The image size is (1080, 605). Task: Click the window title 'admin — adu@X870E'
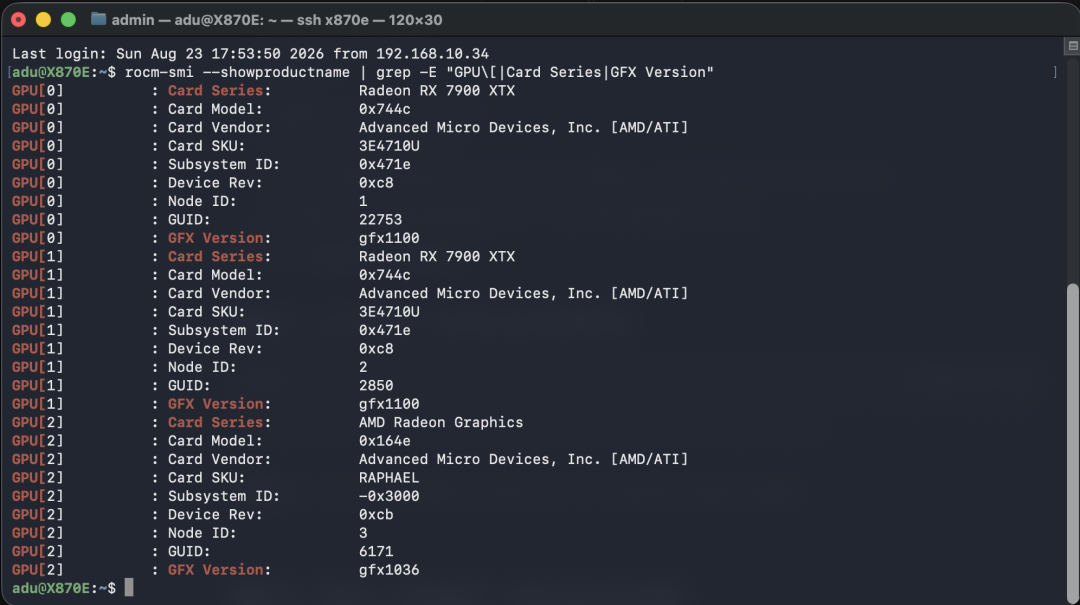(x=277, y=20)
